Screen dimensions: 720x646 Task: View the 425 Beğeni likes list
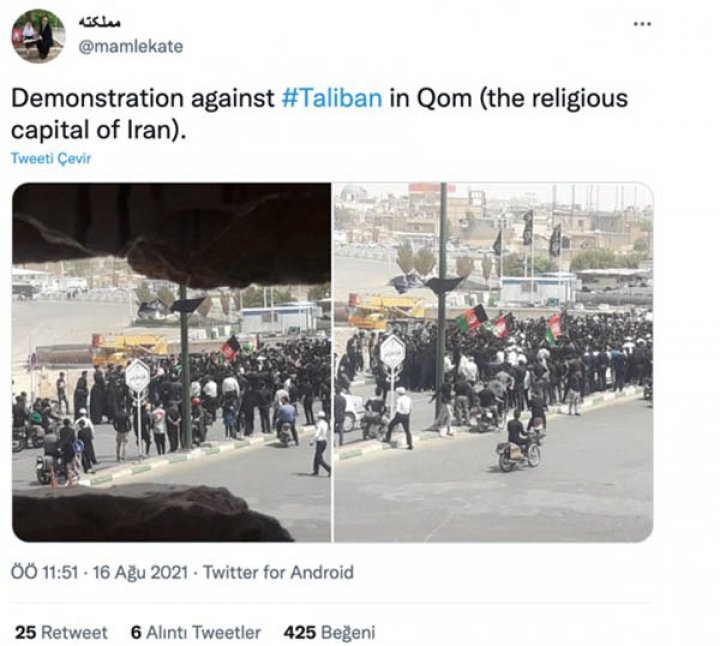tap(329, 632)
